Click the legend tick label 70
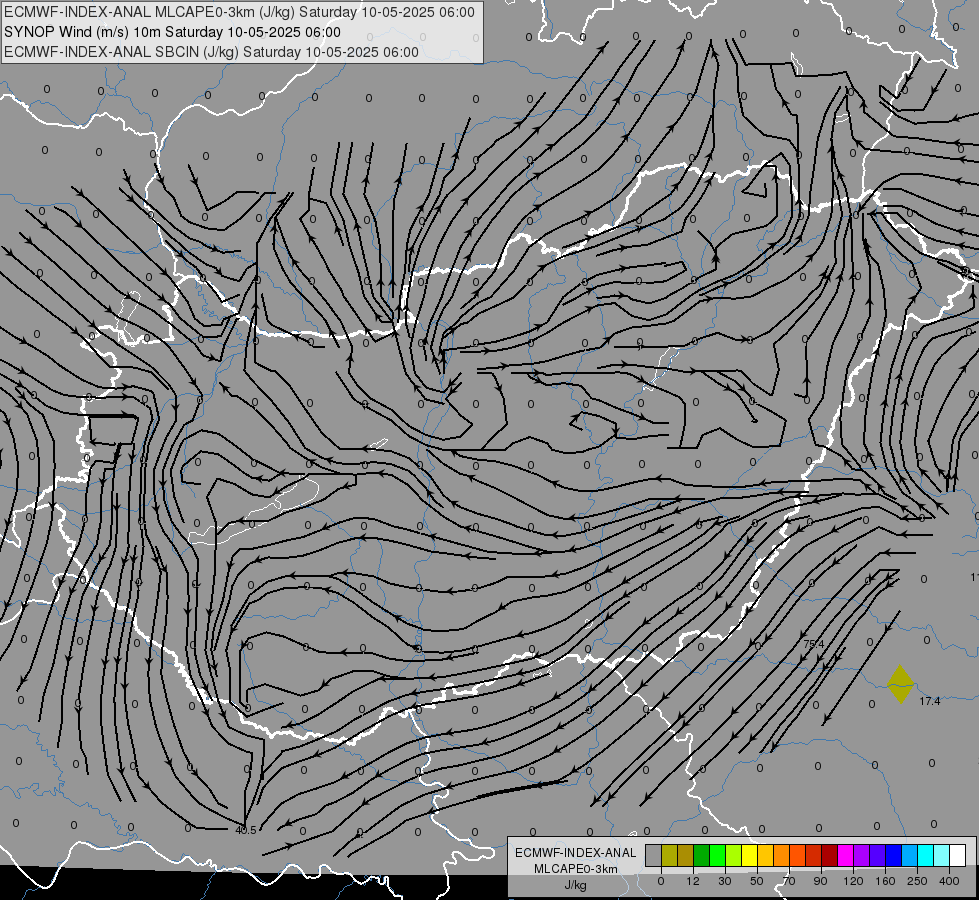Viewport: 979px width, 900px height. 789,881
